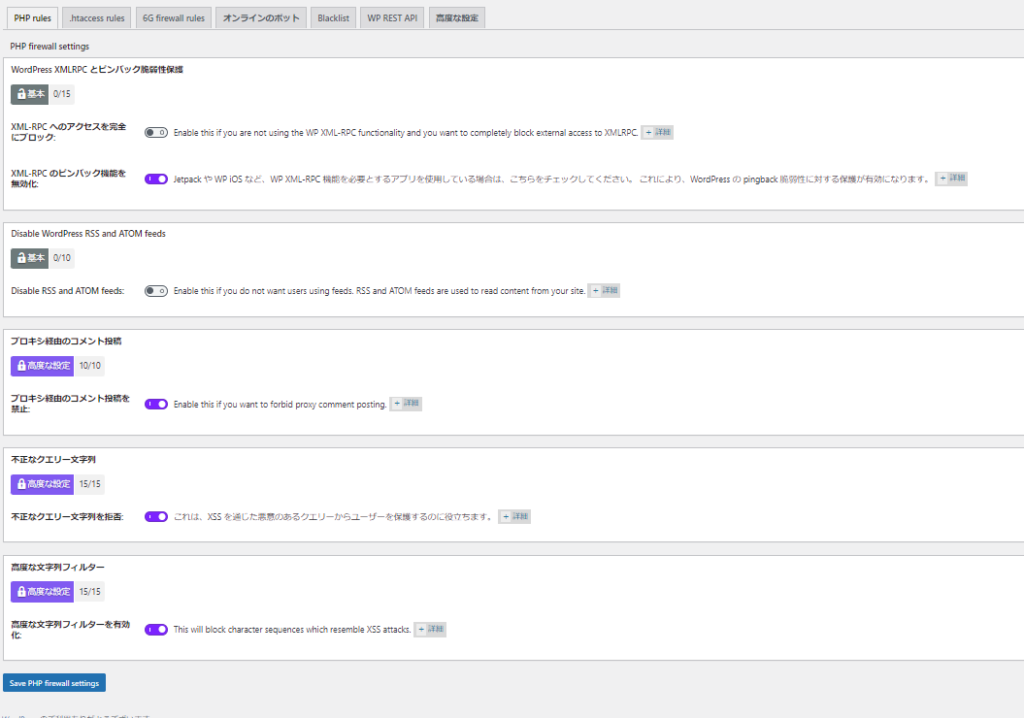Image resolution: width=1024 pixels, height=718 pixels.
Task: Click 高度な設定 badge in 不正なクエリー文字列 section
Action: click(42, 484)
